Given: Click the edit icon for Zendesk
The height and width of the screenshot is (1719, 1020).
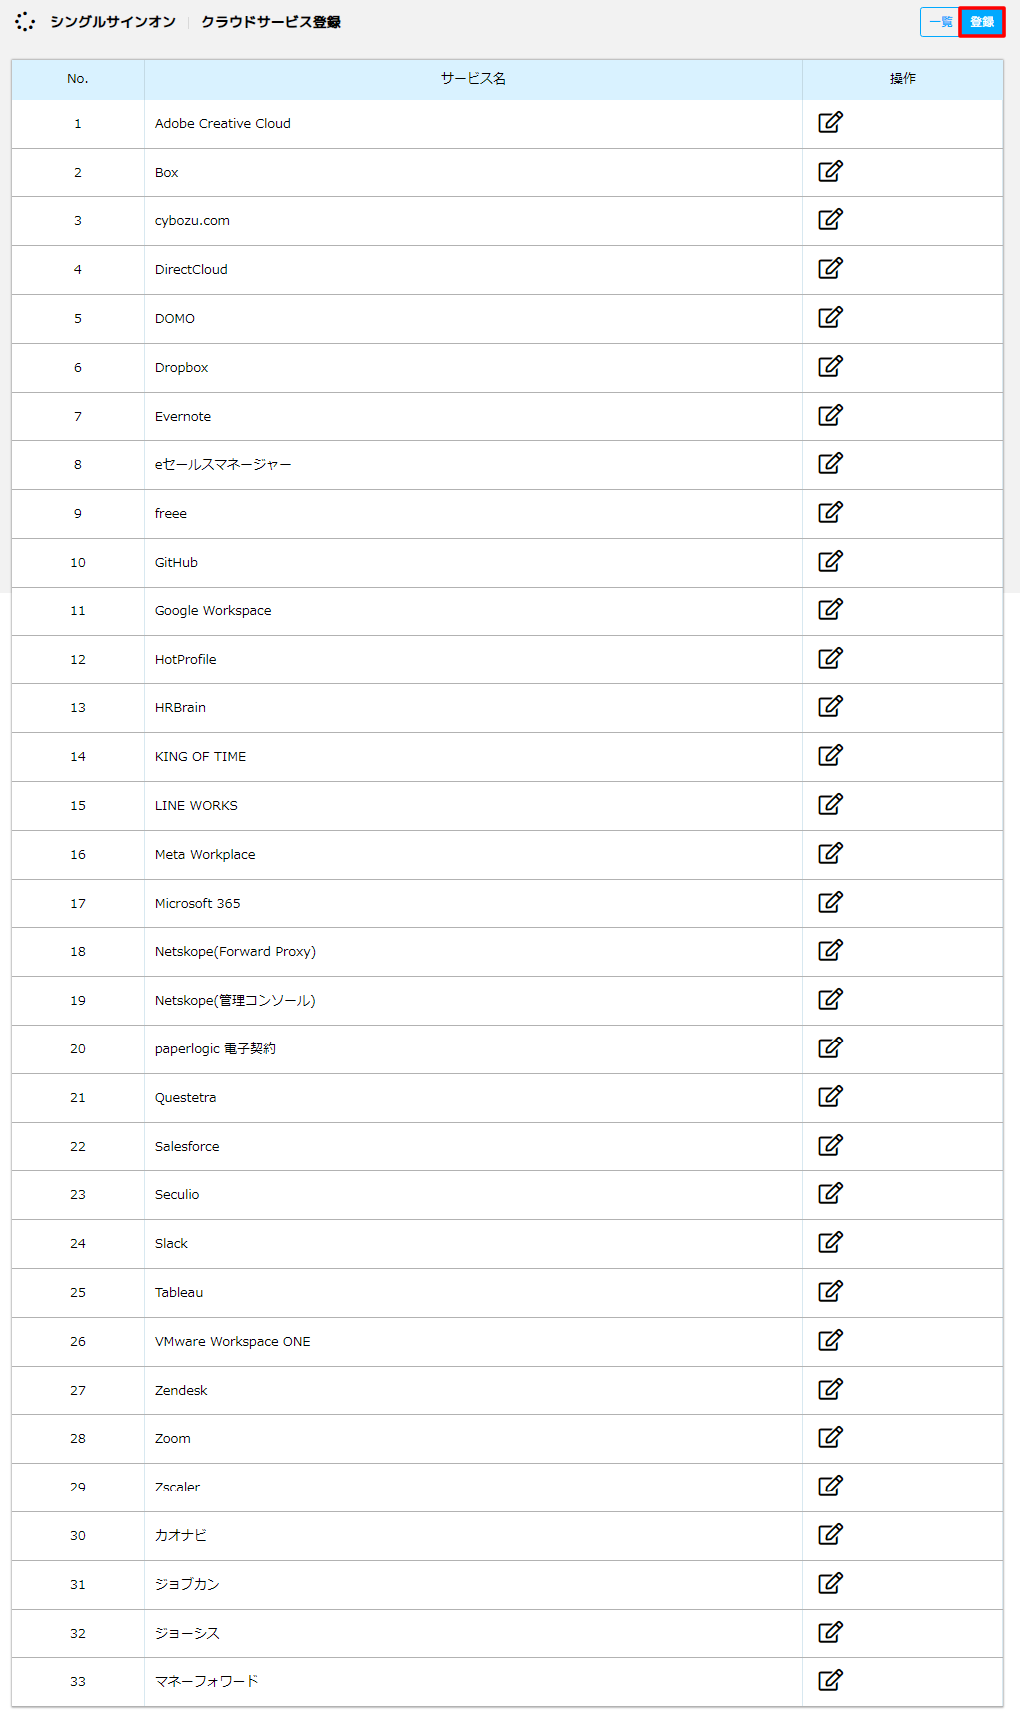Looking at the screenshot, I should click(831, 1389).
